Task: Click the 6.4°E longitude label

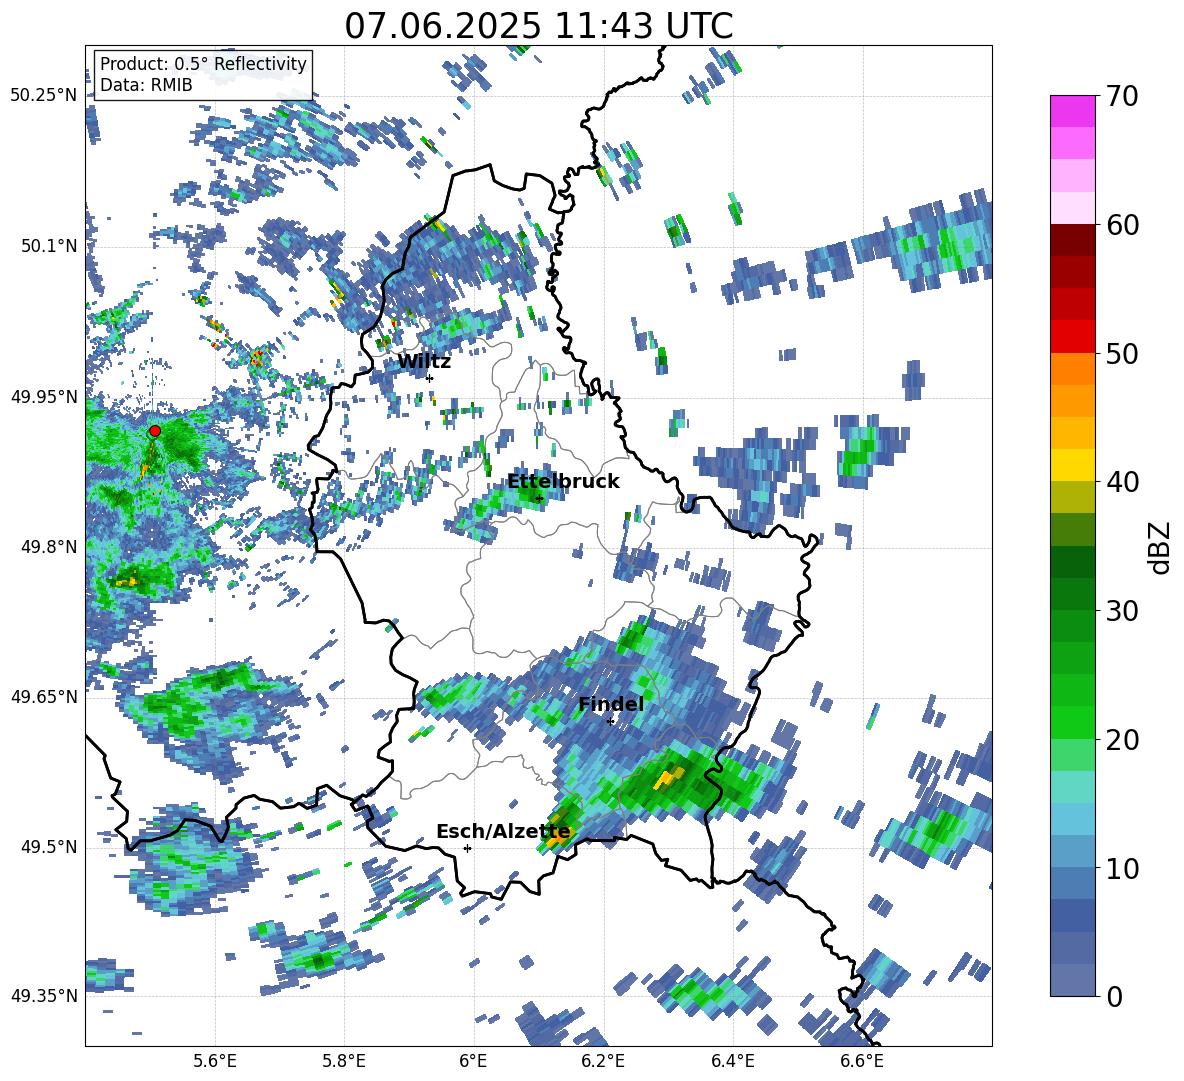Action: (732, 1062)
